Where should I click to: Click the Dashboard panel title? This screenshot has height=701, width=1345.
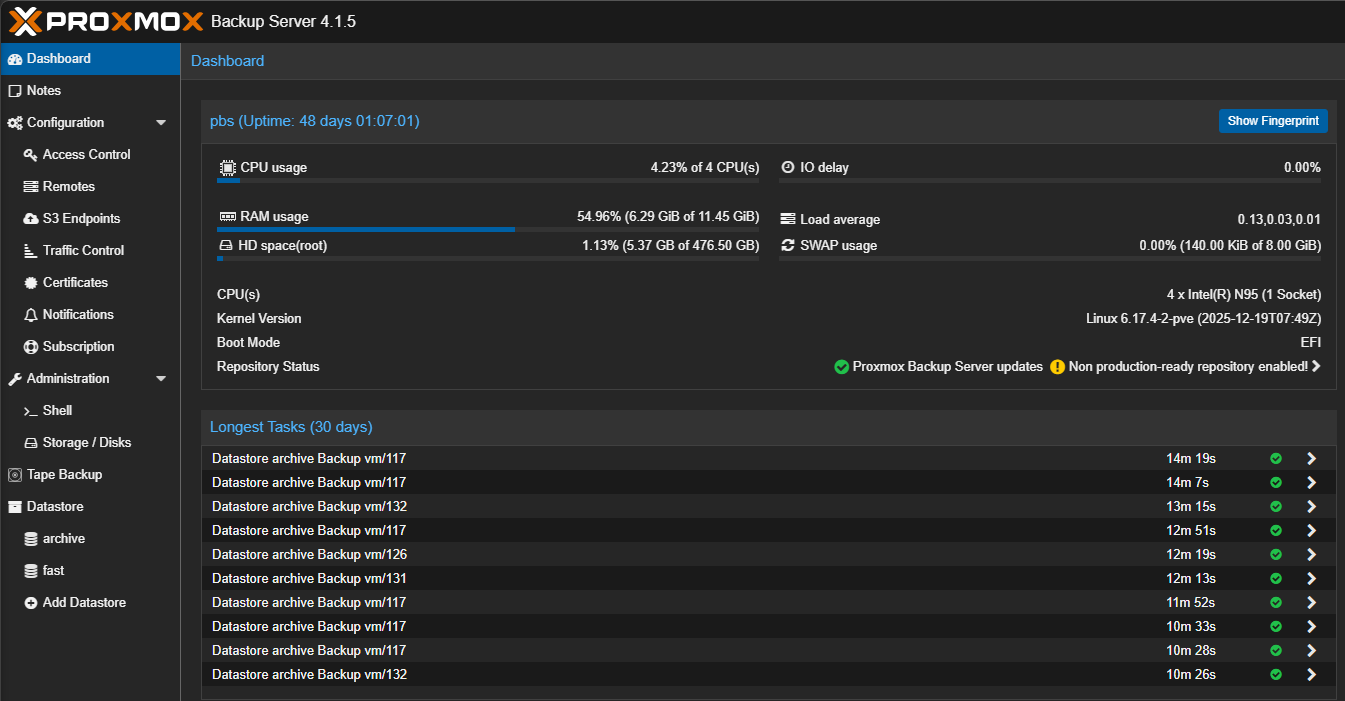click(227, 61)
